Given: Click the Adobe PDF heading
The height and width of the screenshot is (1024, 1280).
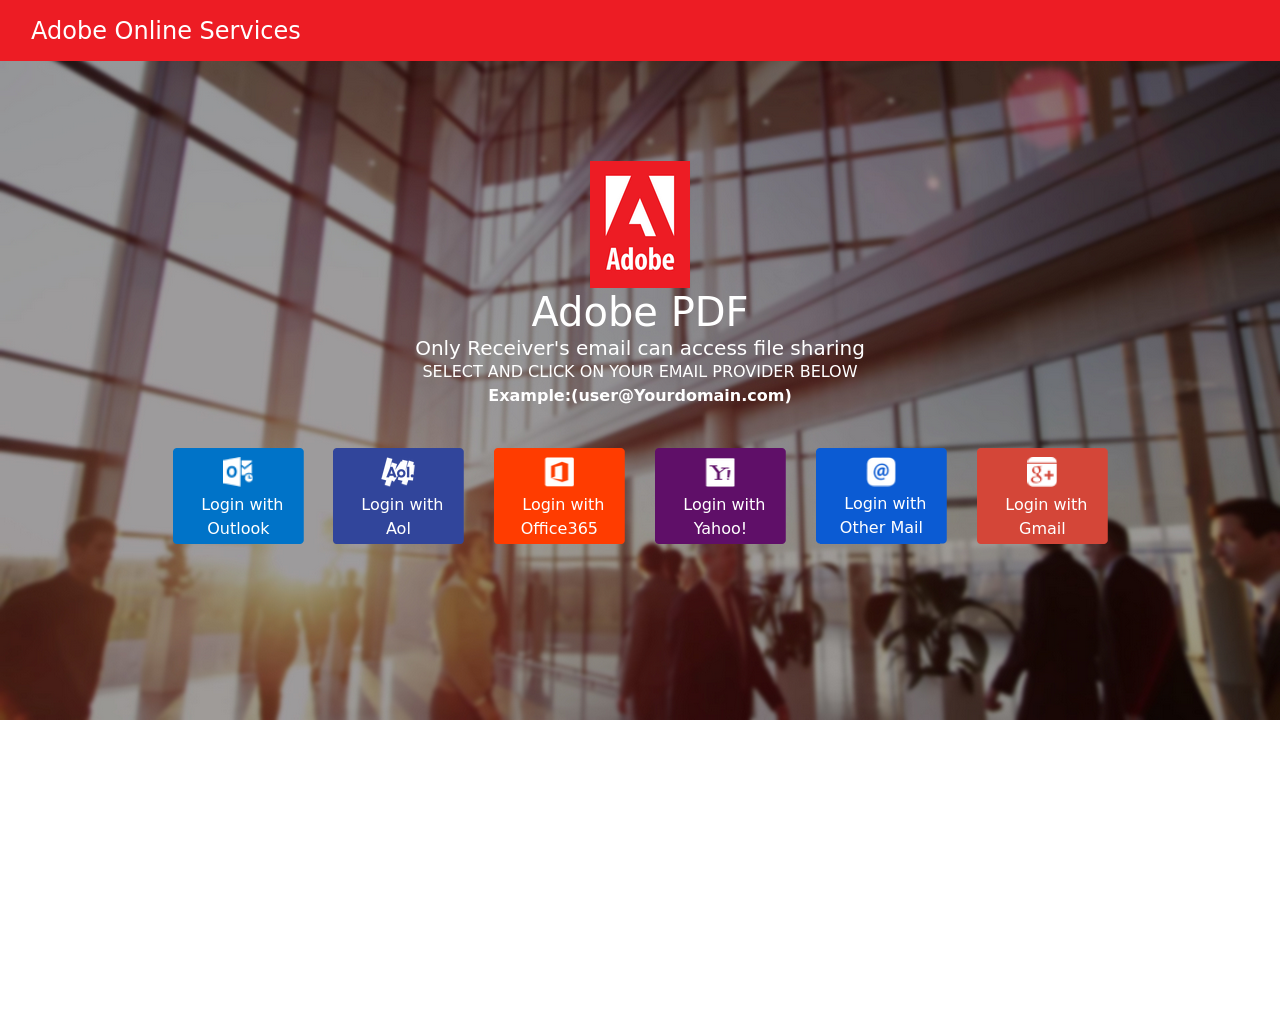Looking at the screenshot, I should point(640,312).
